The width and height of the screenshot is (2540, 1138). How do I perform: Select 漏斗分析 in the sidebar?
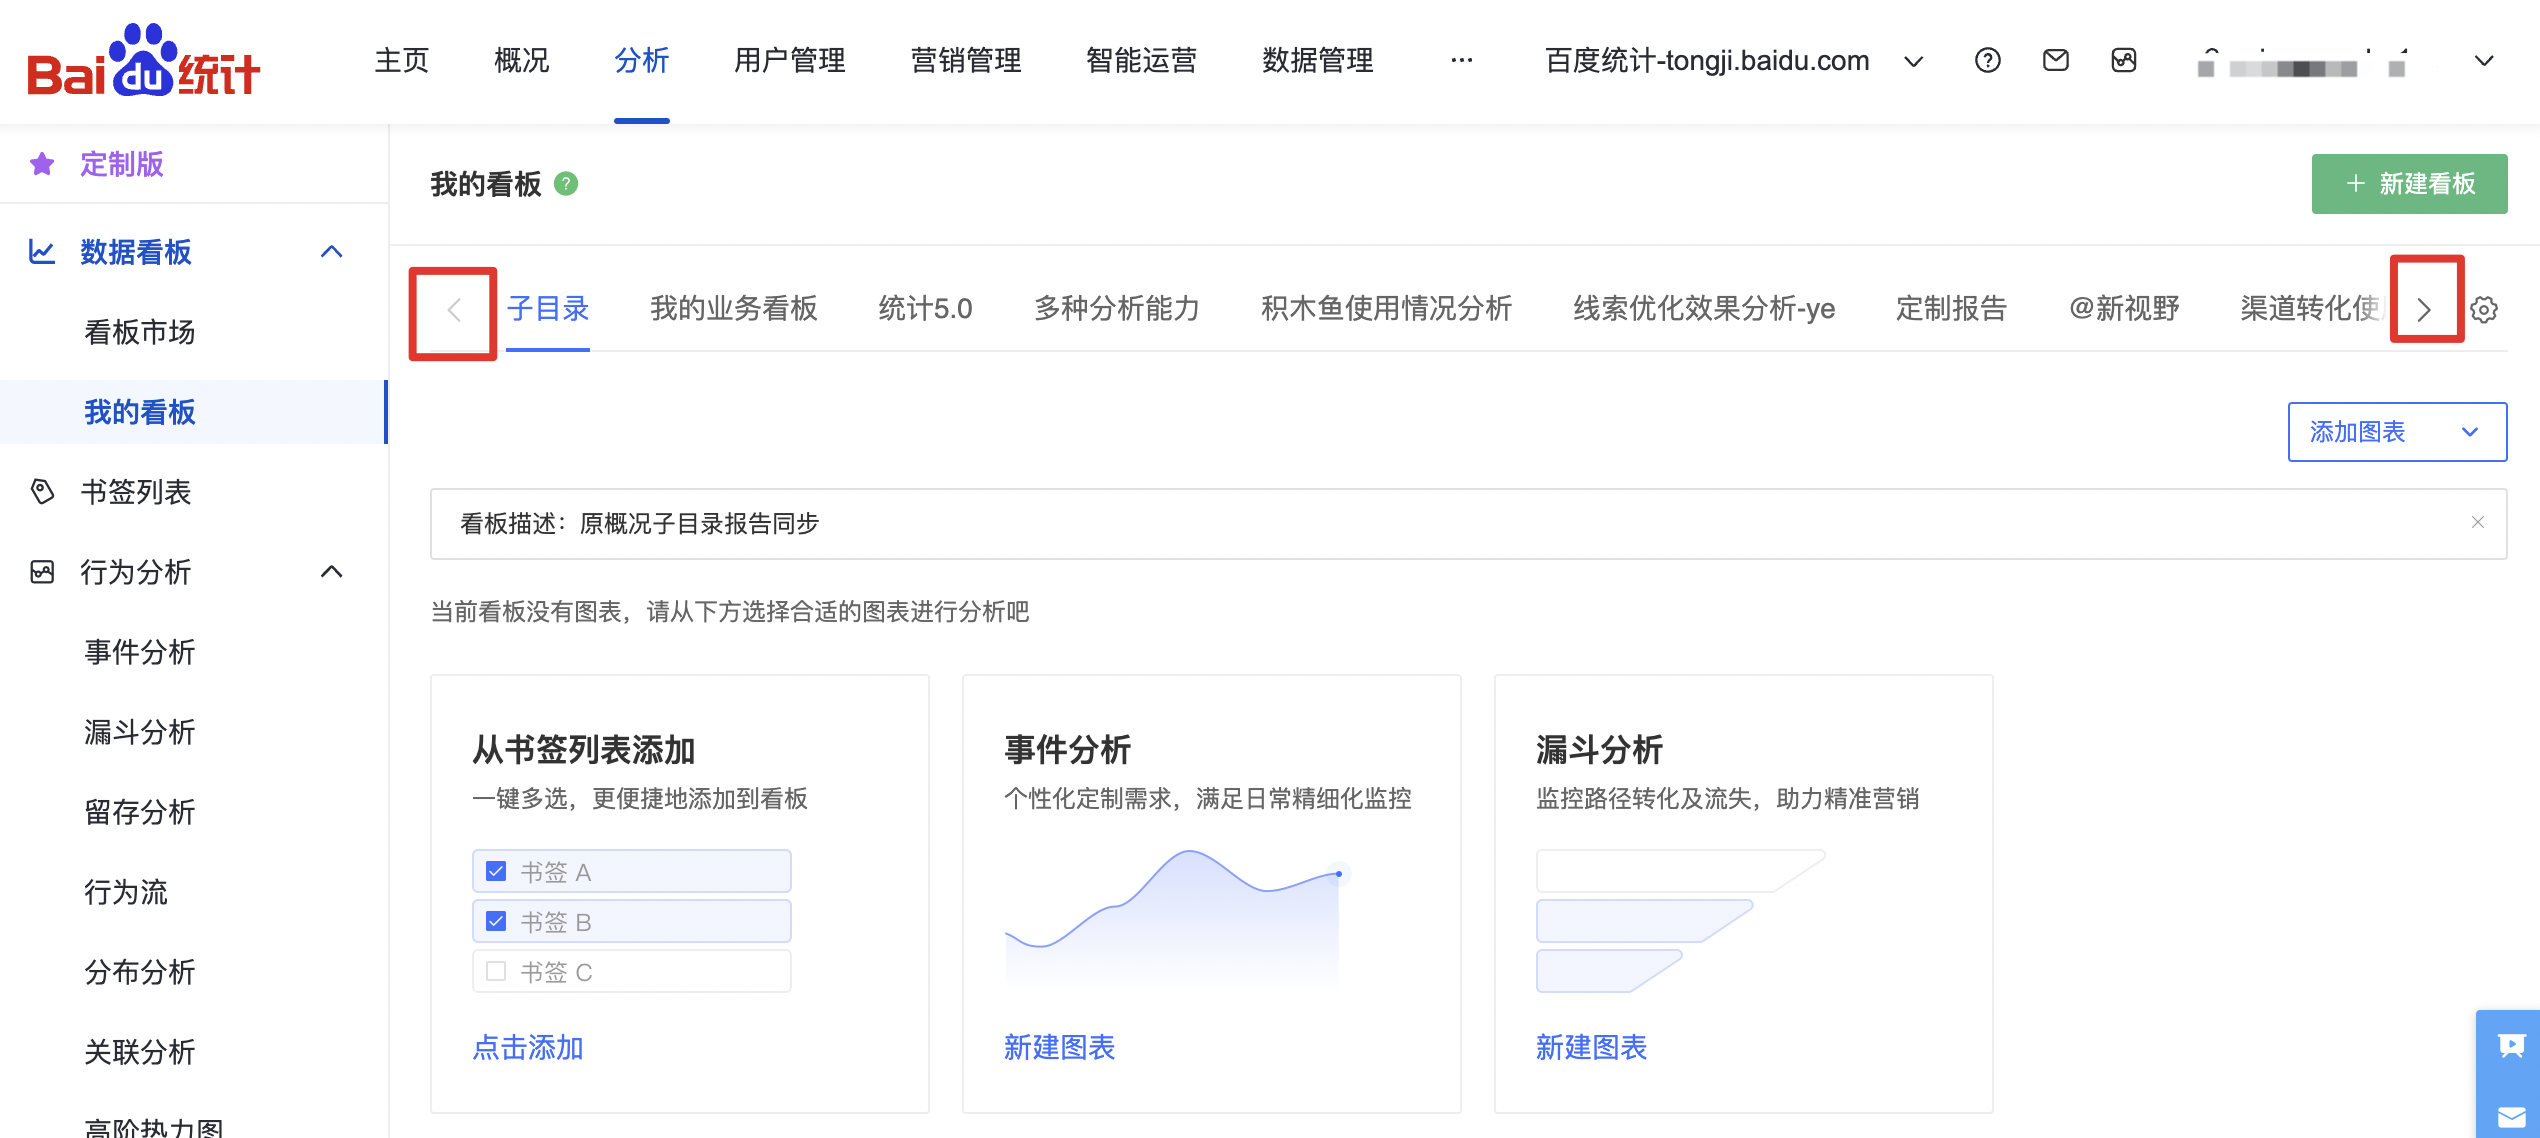point(140,732)
